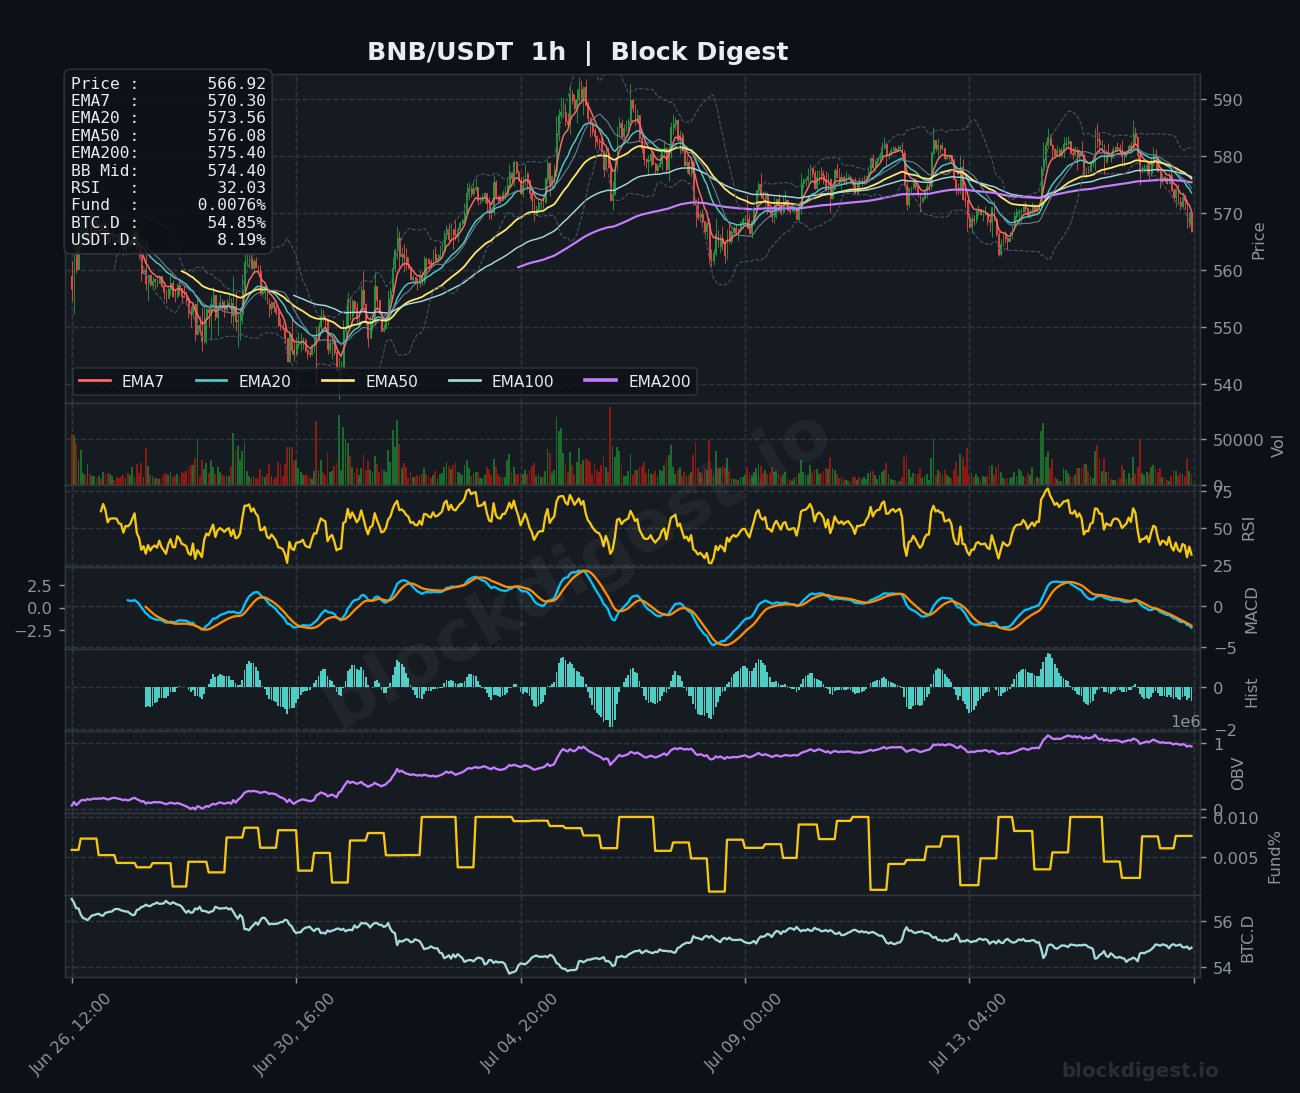Select the EMA50 576.08 info box row
This screenshot has width=1300, height=1093.
(x=168, y=136)
